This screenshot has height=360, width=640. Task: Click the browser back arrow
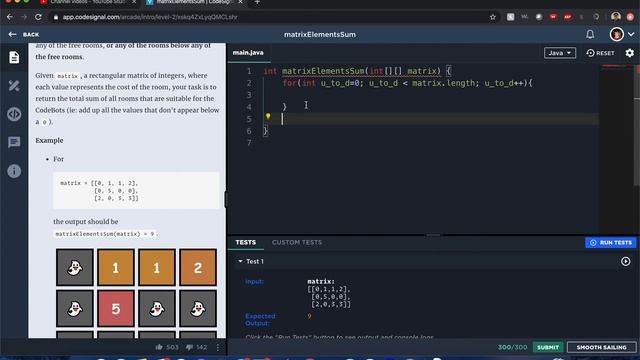[10, 17]
